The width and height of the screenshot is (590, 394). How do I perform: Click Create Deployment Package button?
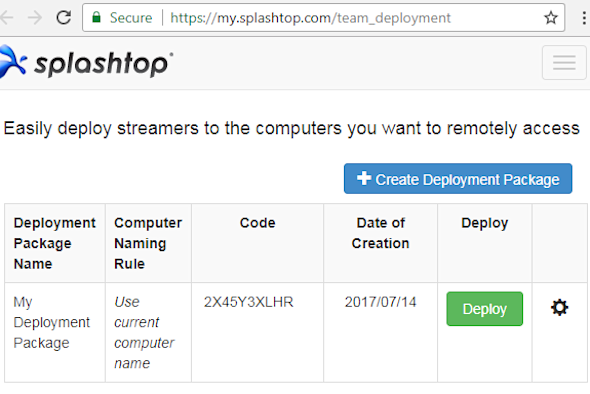[458, 179]
